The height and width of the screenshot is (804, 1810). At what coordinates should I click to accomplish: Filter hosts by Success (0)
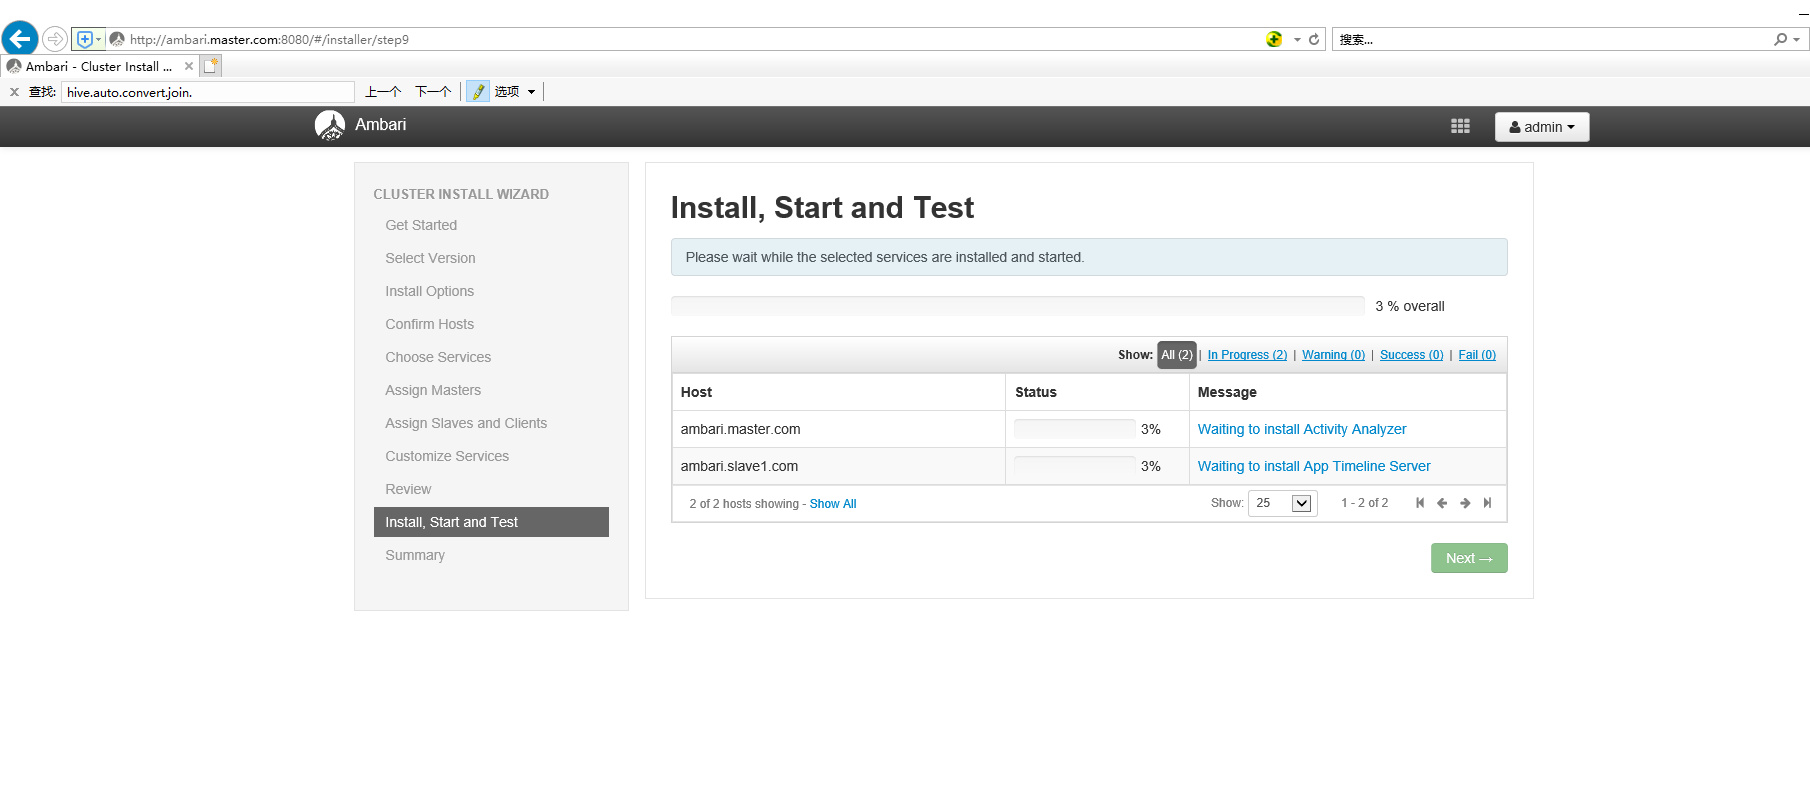click(1411, 355)
